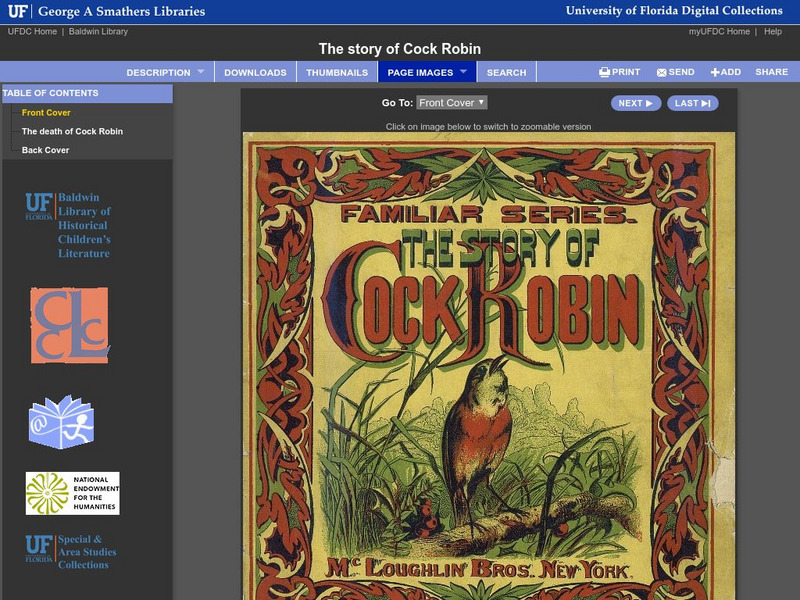Open the Baldwin Library of Historical Children's Literature logo
The height and width of the screenshot is (600, 800).
[x=68, y=225]
